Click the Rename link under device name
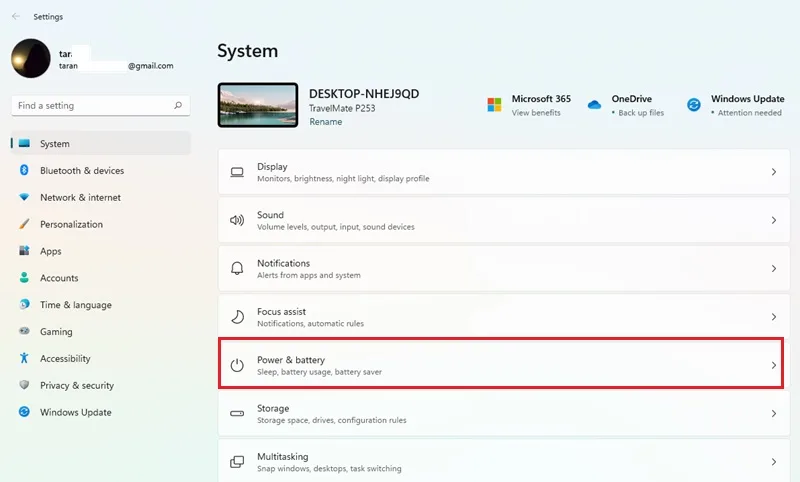This screenshot has width=800, height=482. coord(326,122)
